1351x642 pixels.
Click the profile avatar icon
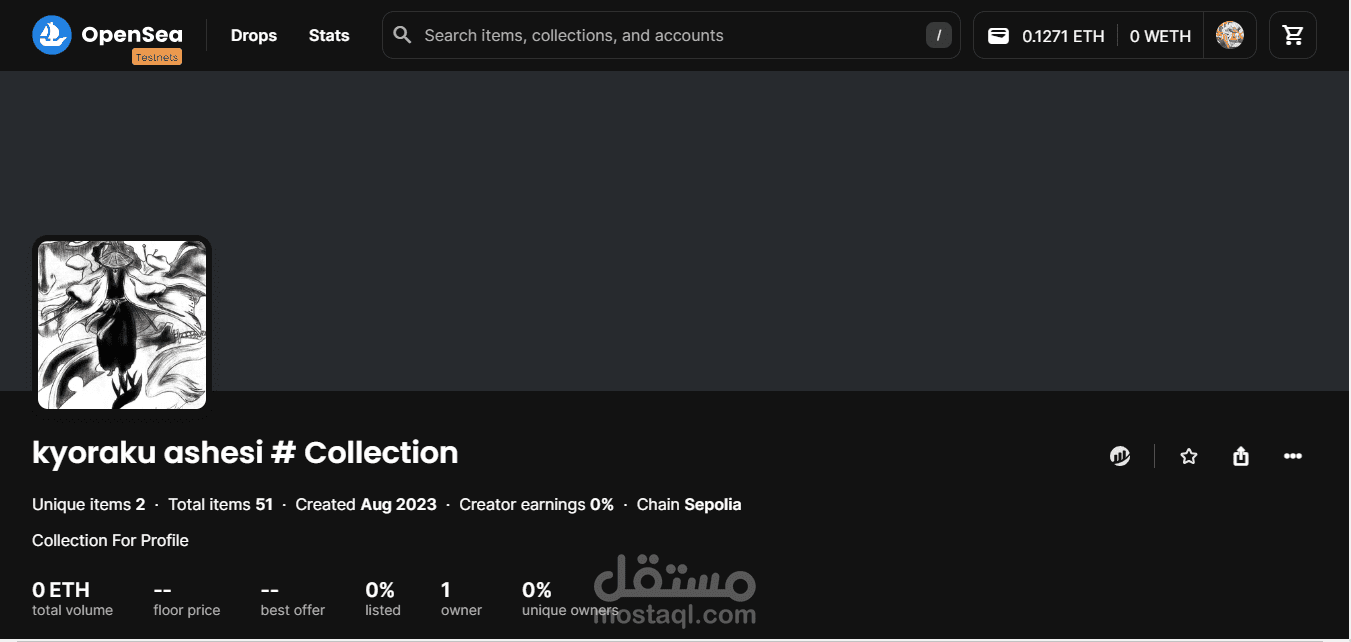click(1229, 35)
